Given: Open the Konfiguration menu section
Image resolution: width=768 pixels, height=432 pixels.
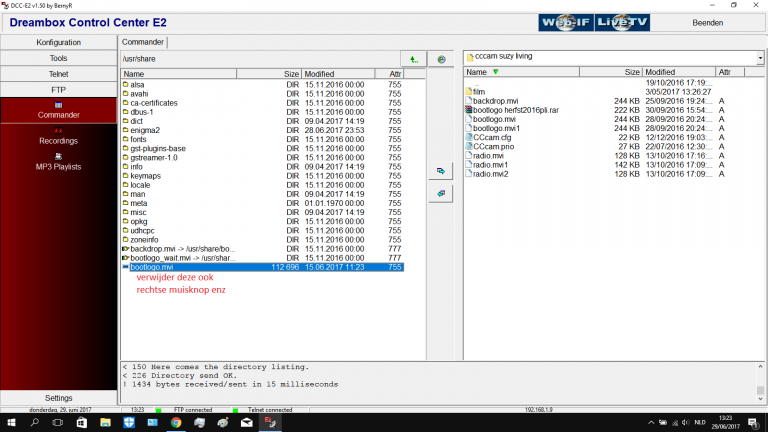Looking at the screenshot, I should [58, 43].
